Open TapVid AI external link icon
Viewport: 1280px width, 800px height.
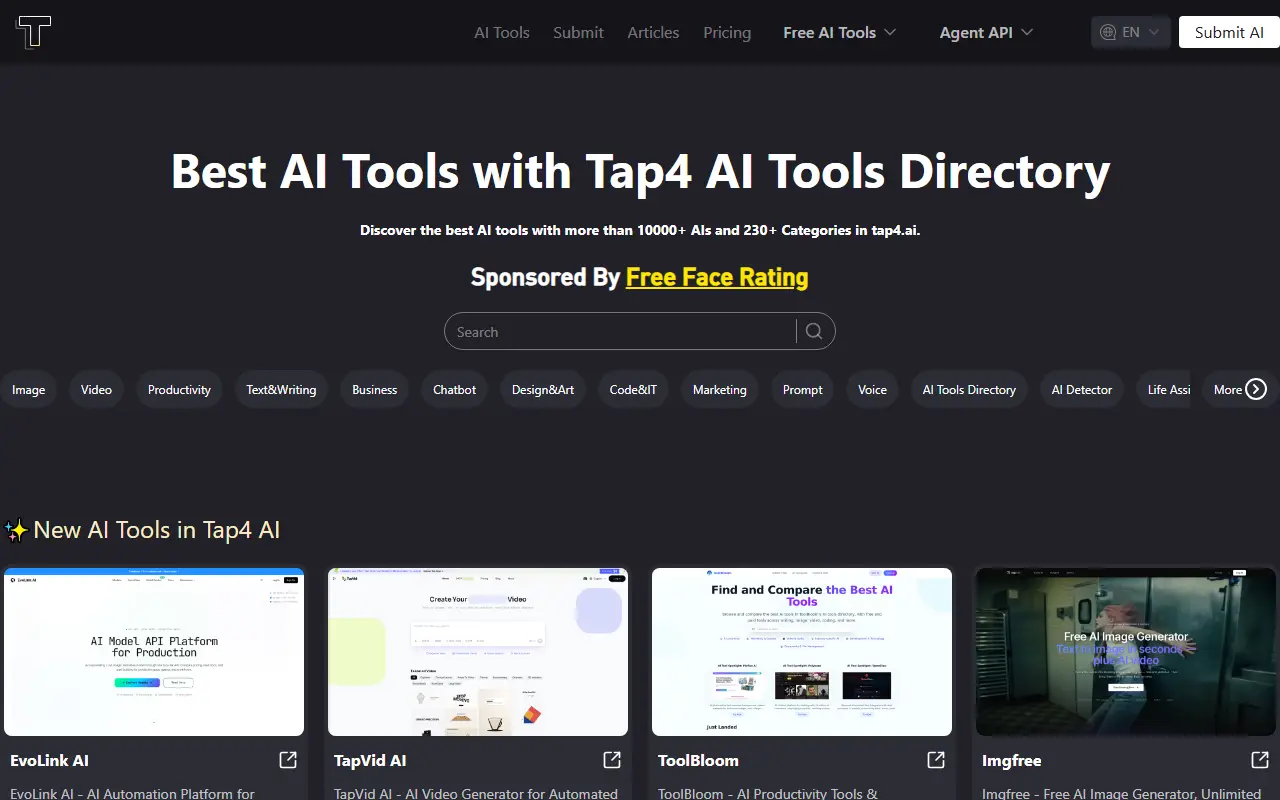612,760
